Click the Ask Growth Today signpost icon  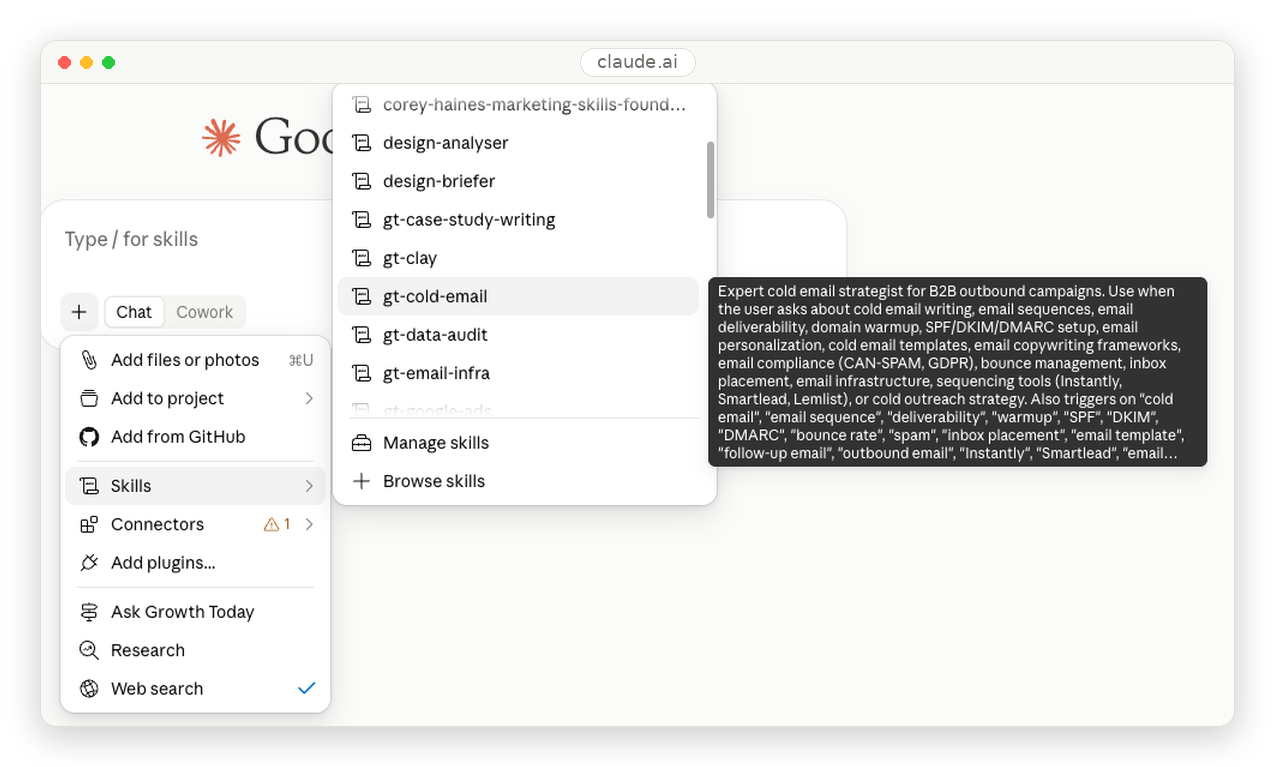(89, 612)
